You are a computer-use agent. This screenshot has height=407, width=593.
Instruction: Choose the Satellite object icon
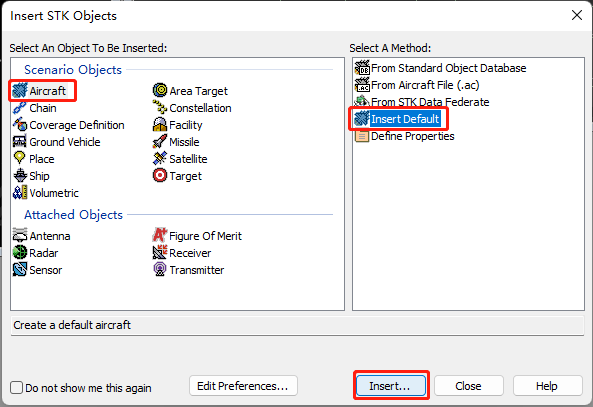point(160,158)
